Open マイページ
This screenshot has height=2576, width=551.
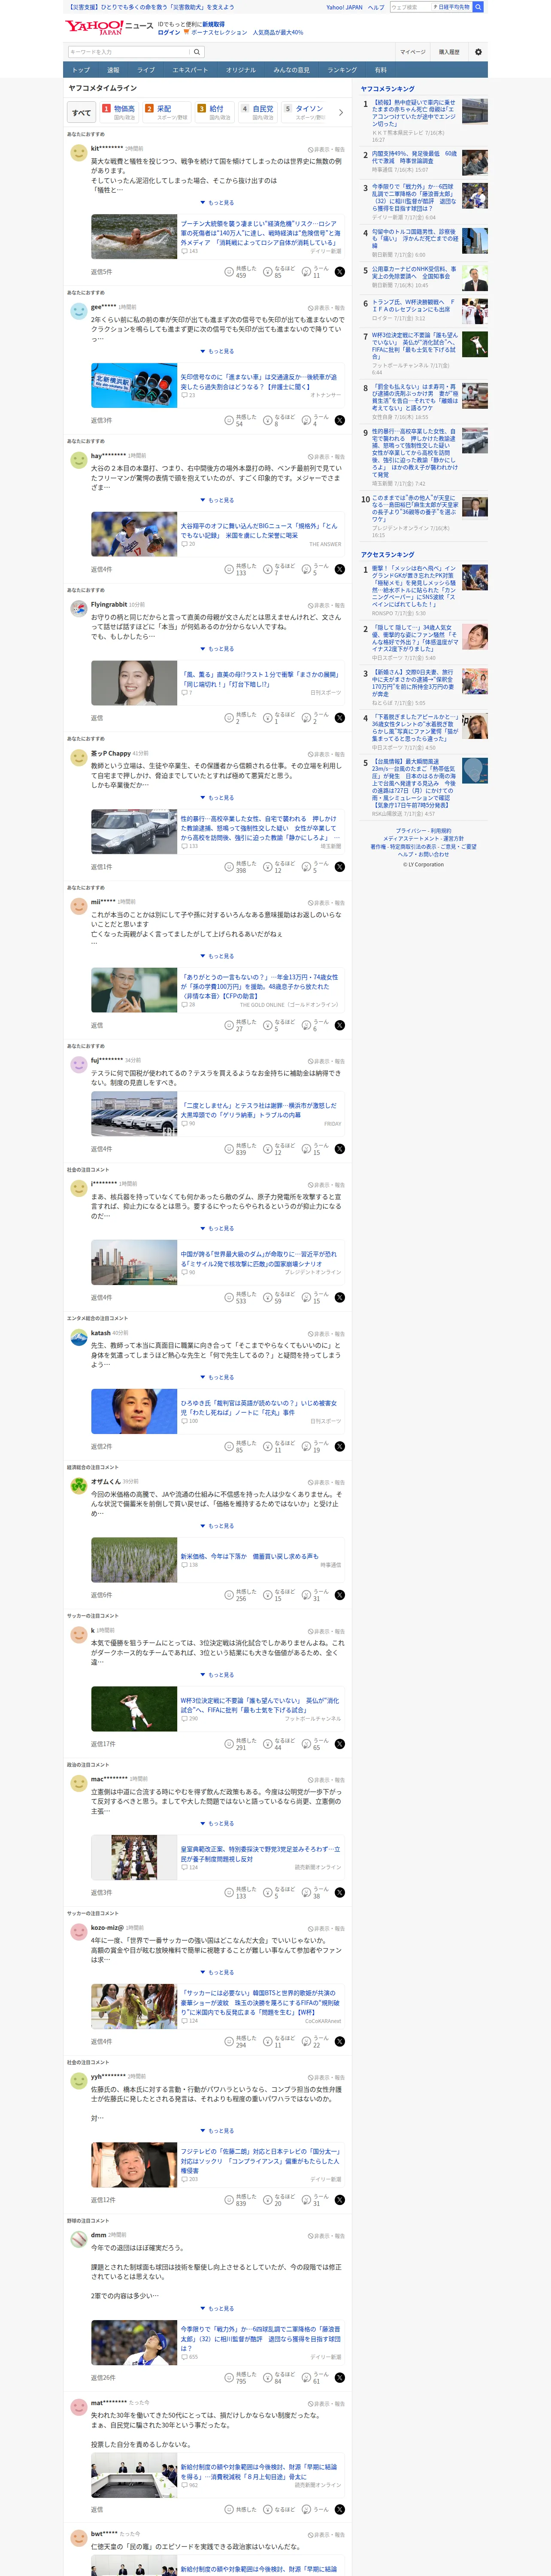click(412, 52)
